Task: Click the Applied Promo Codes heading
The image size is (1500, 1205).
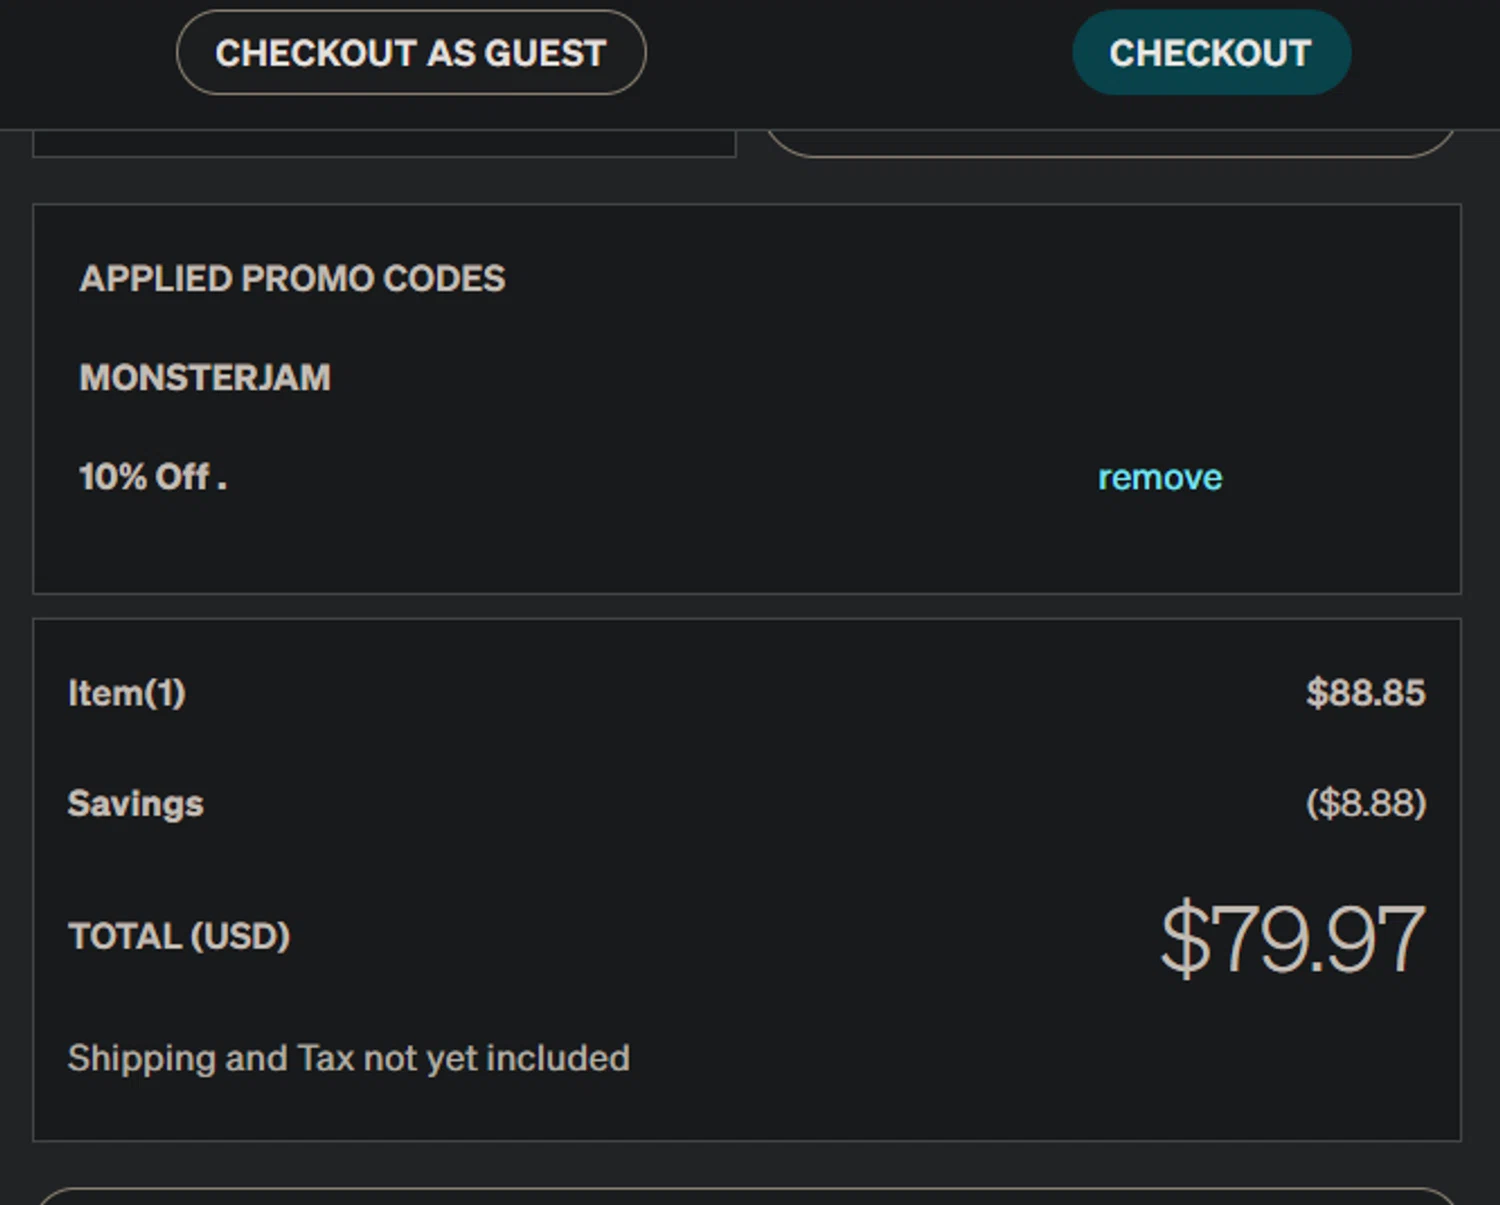Action: pos(292,279)
